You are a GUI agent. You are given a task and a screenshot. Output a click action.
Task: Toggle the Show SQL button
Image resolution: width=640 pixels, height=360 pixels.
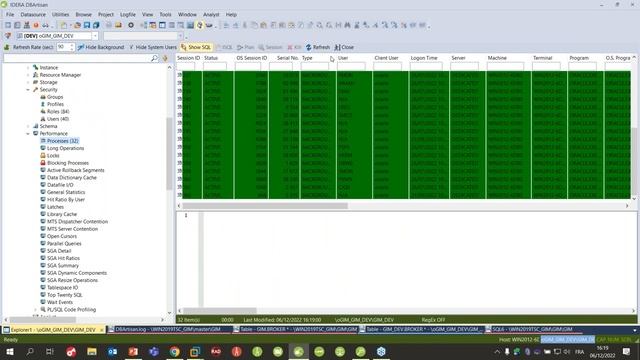[196, 47]
